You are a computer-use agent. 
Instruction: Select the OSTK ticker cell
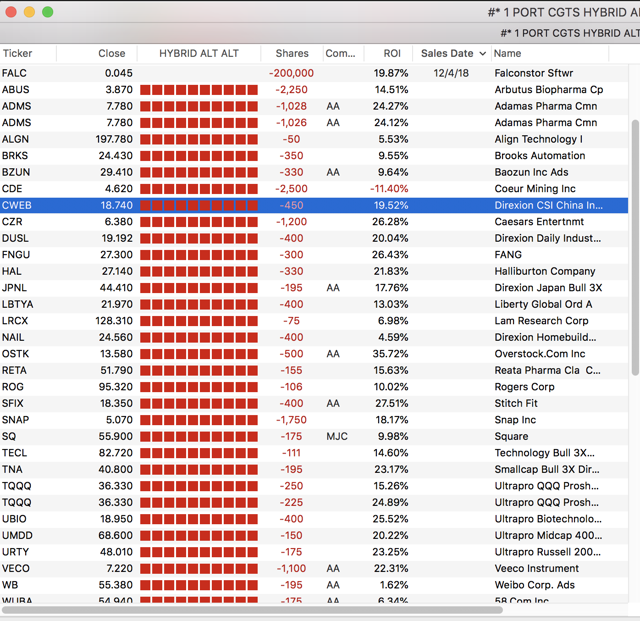click(15, 354)
